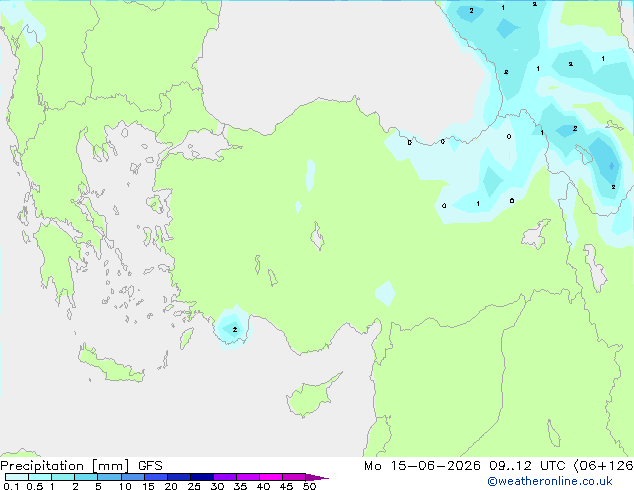634x490 pixels.
Task: Click the Sea of Marmara on the map
Action: click(x=204, y=146)
